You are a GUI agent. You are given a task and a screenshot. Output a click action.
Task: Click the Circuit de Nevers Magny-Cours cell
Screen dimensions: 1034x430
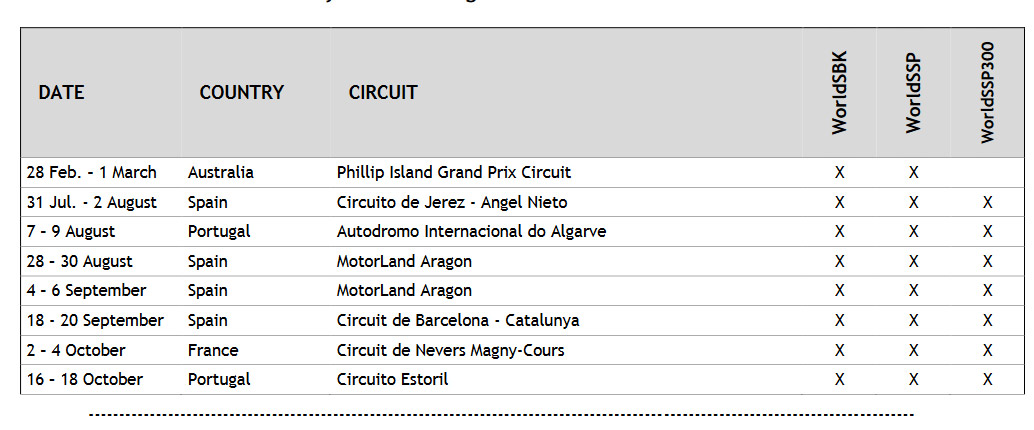click(x=450, y=350)
